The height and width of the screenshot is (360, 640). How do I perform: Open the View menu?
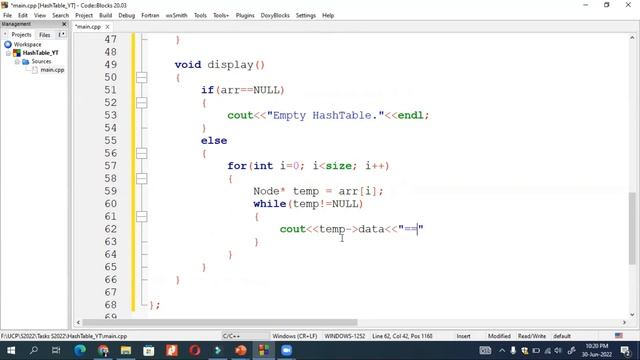point(40,16)
